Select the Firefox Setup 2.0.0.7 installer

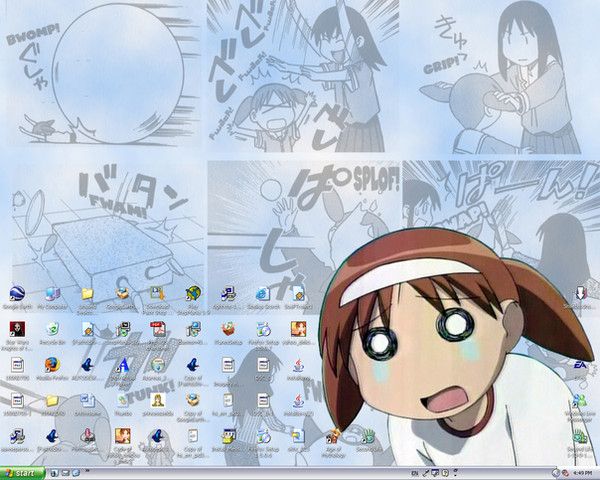point(263,329)
